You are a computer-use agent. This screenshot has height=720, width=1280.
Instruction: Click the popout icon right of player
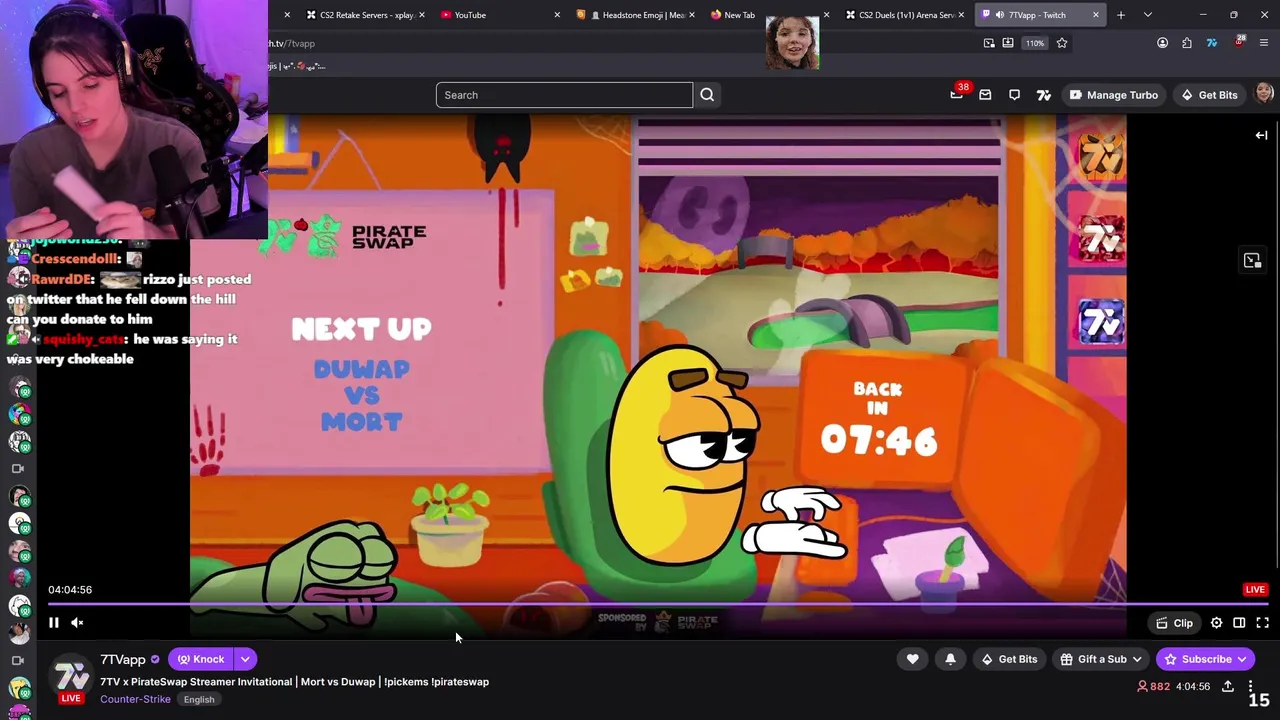(1252, 260)
